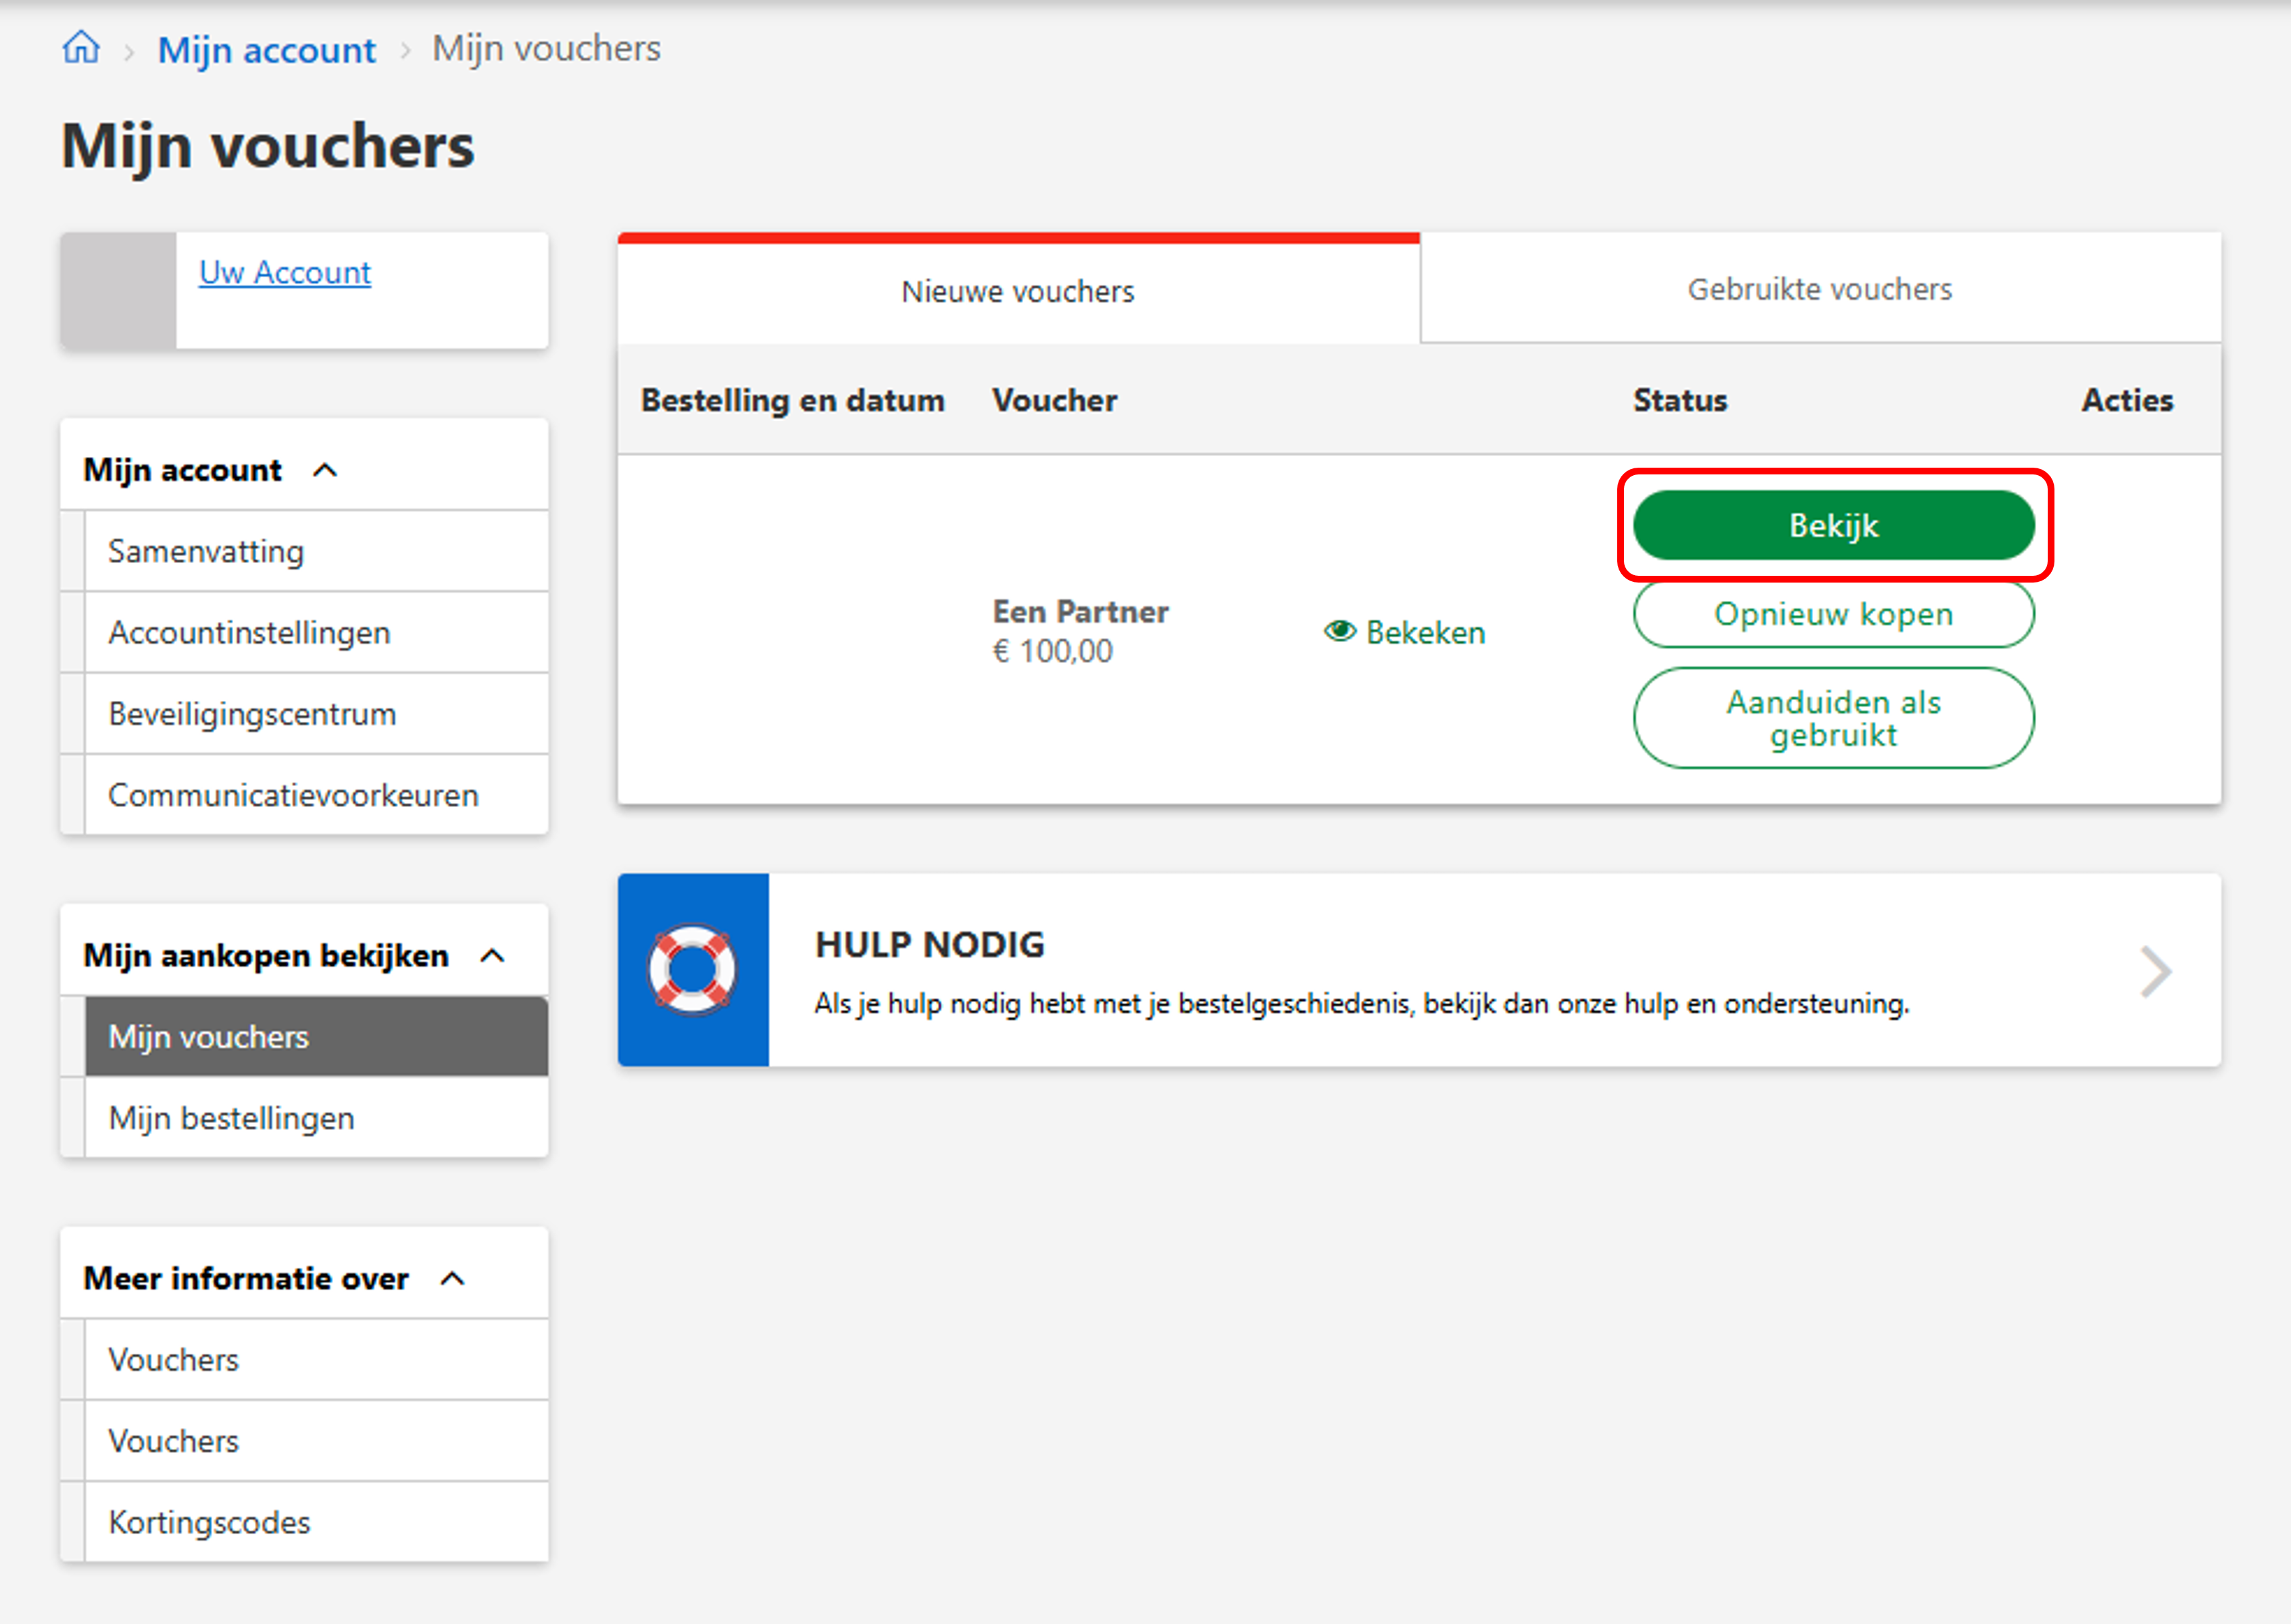Image resolution: width=2291 pixels, height=1624 pixels.
Task: Open the HULP NODIG banner arrow
Action: click(x=2155, y=971)
